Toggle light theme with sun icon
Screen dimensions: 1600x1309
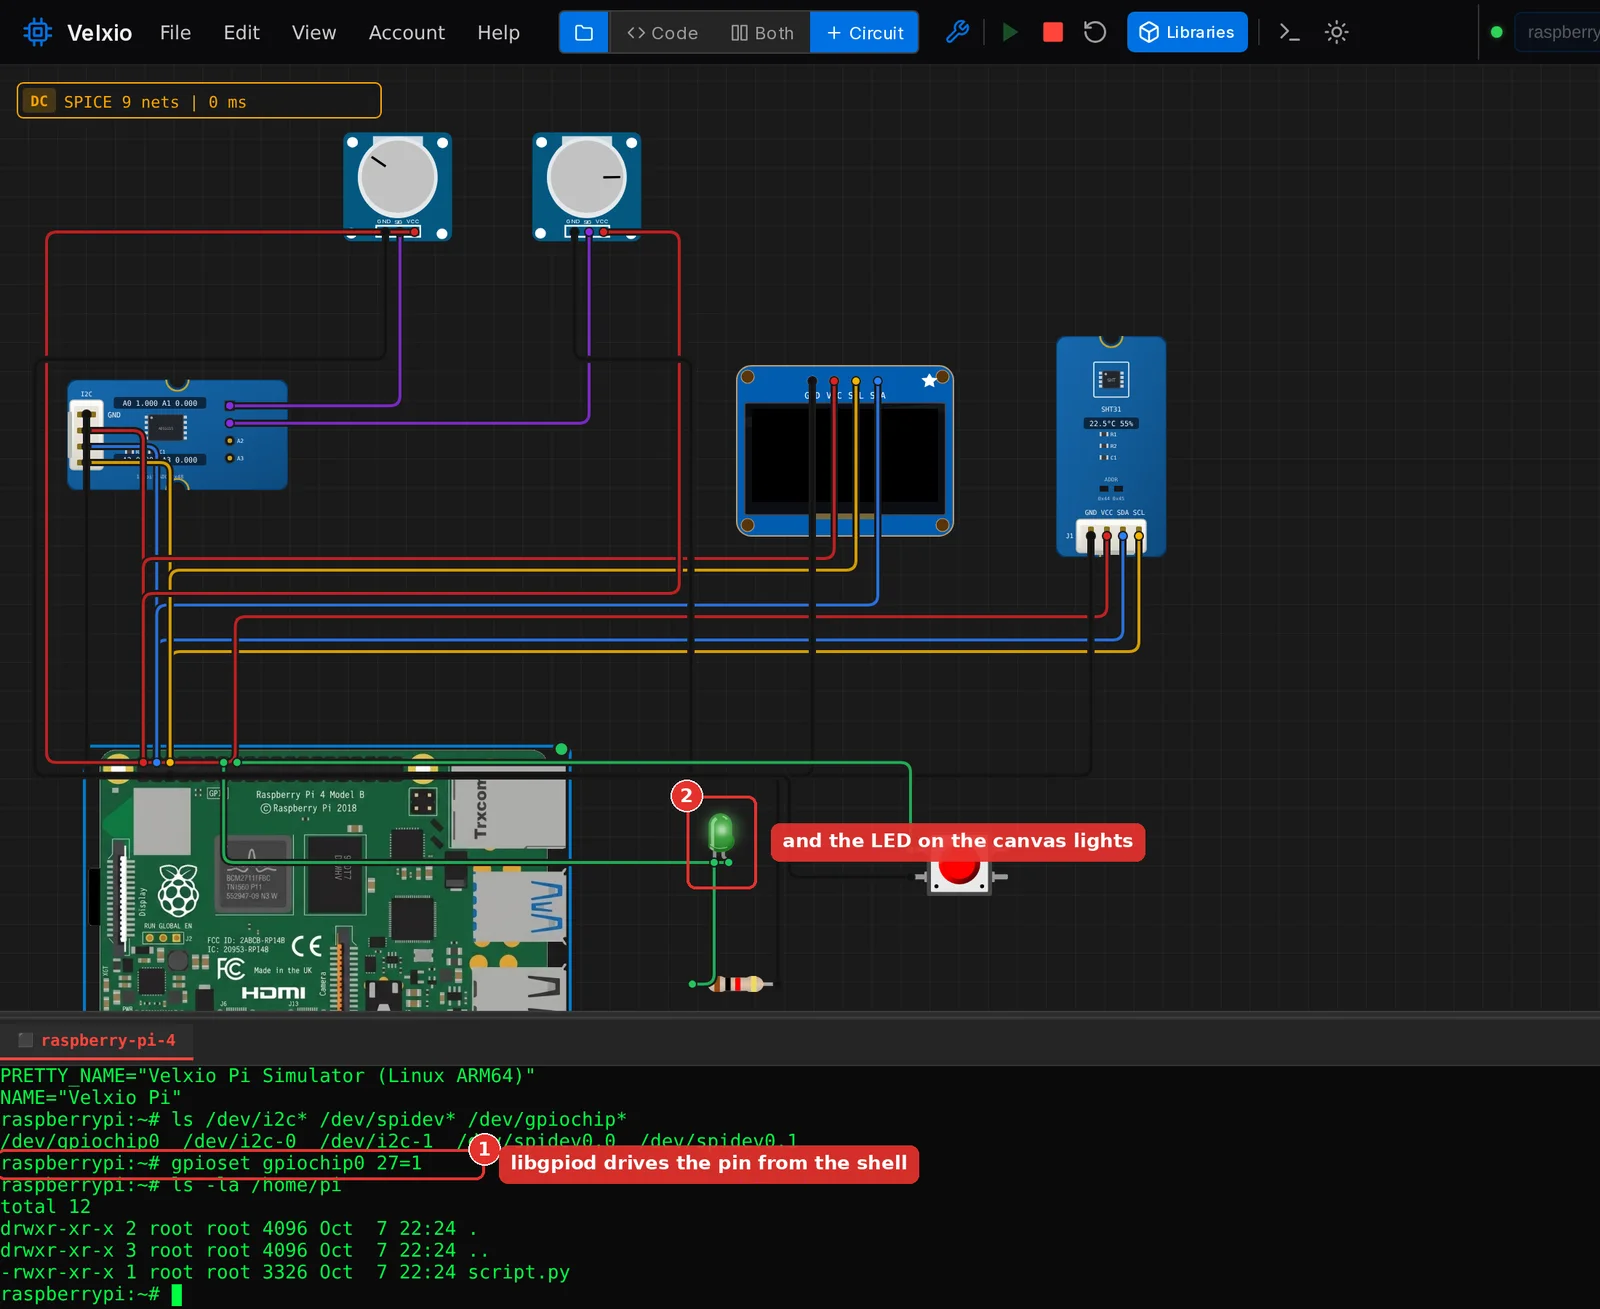pyautogui.click(x=1336, y=32)
